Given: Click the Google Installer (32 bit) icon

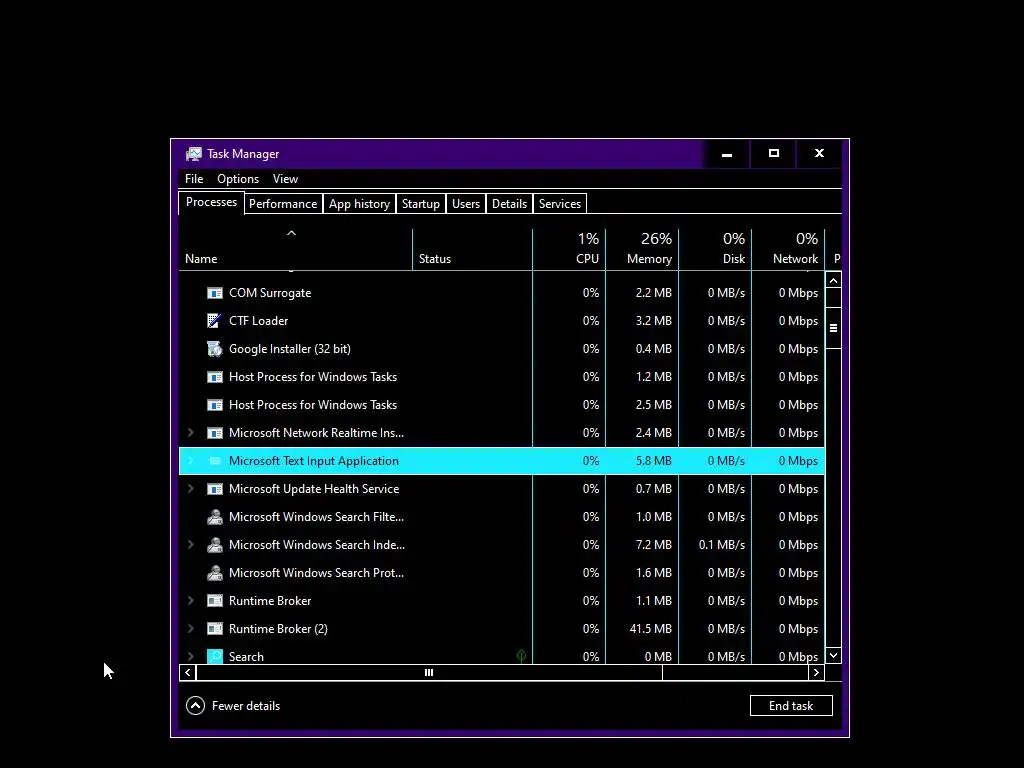Looking at the screenshot, I should tap(214, 349).
